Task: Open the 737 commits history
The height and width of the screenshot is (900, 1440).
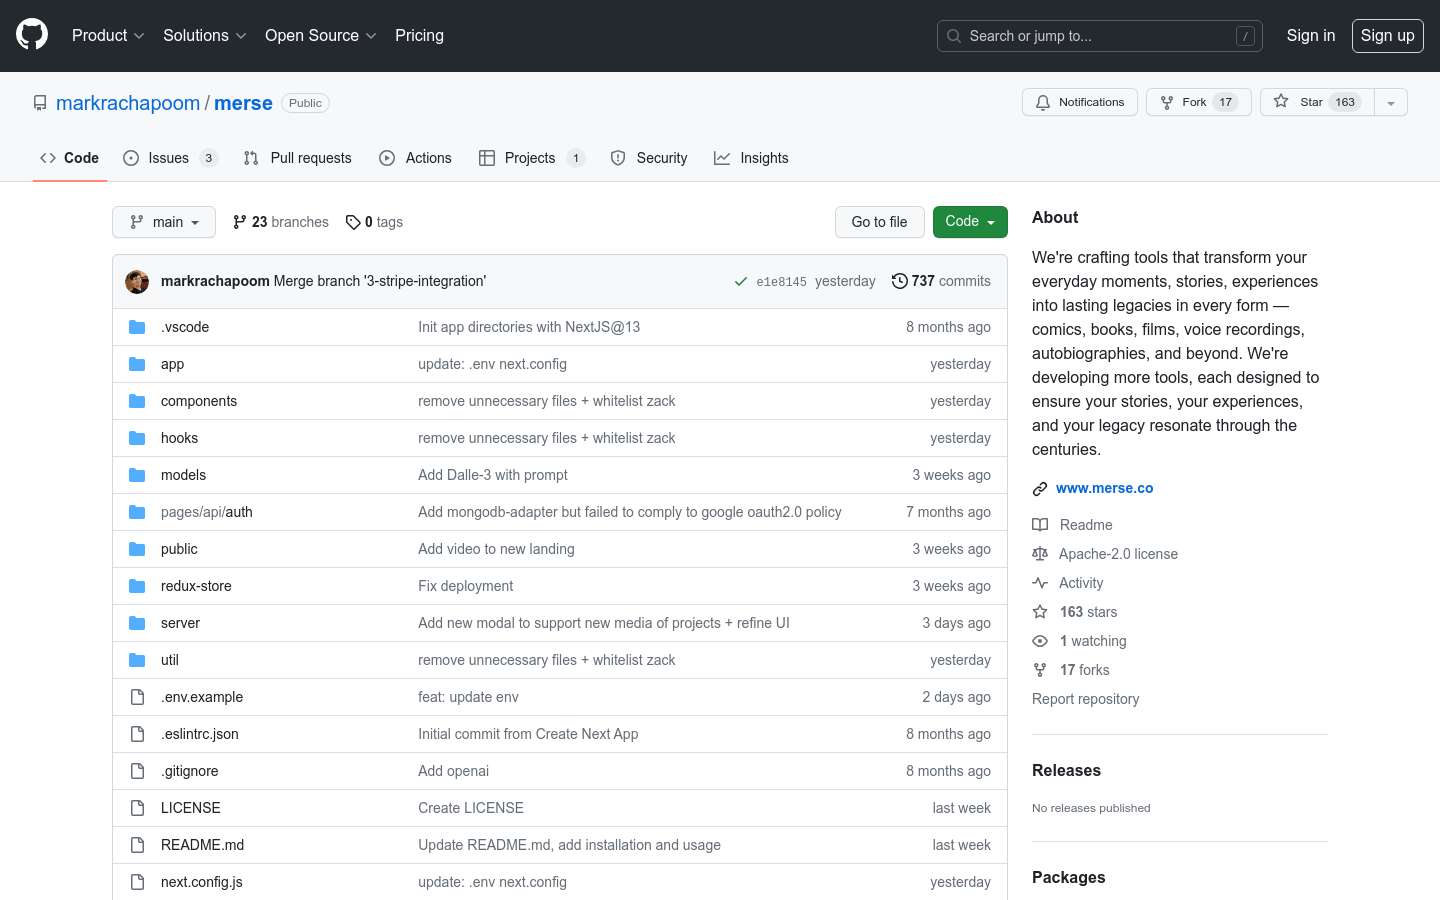Action: [x=941, y=281]
